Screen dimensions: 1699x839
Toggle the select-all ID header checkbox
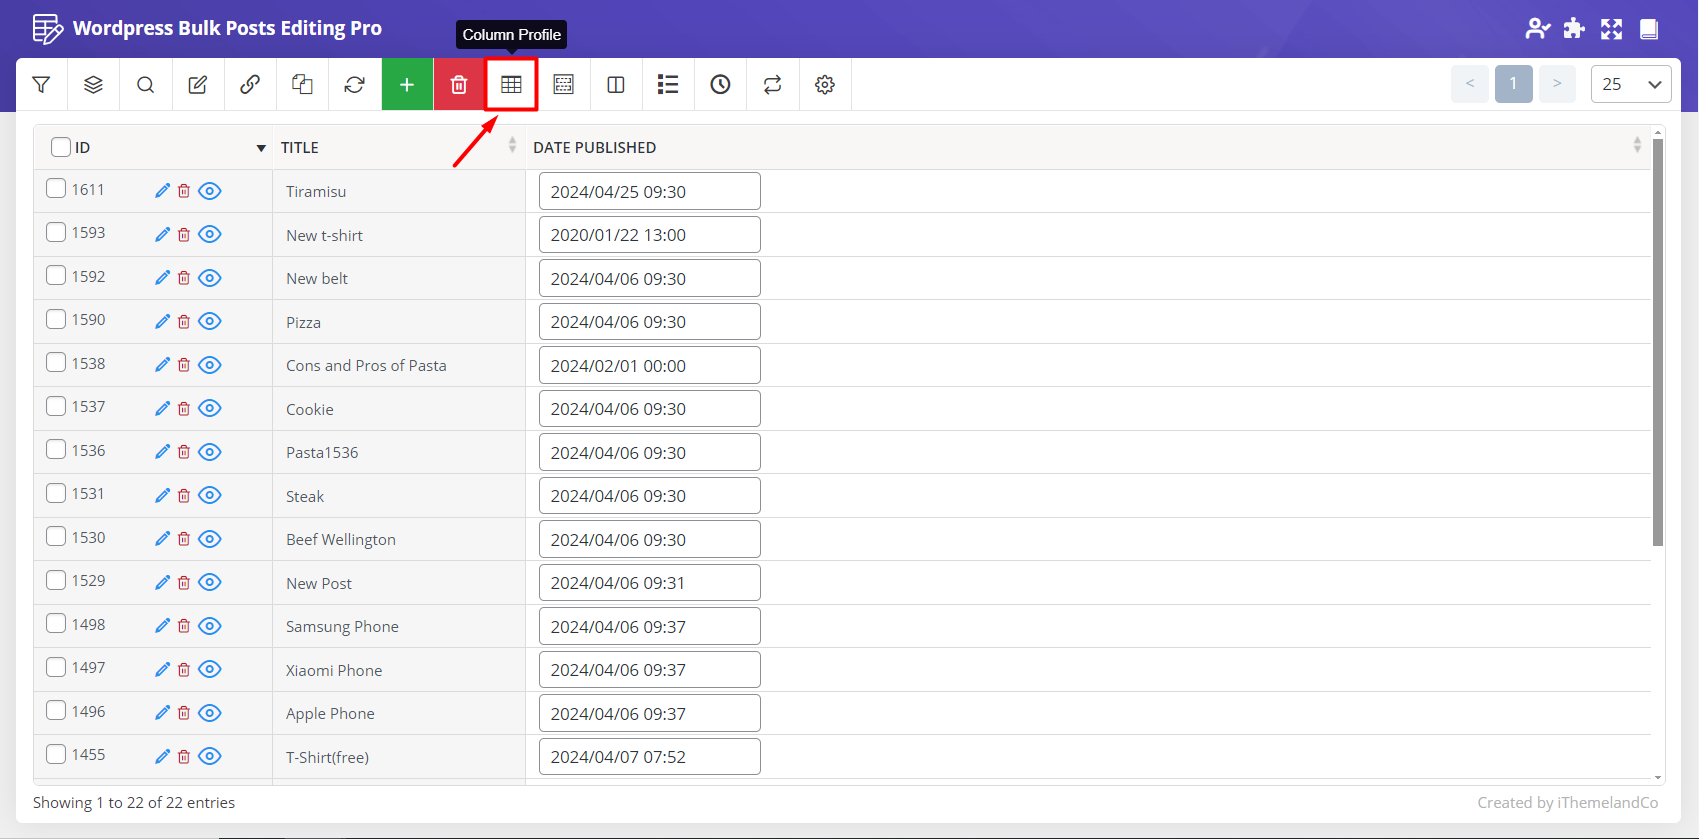click(61, 147)
